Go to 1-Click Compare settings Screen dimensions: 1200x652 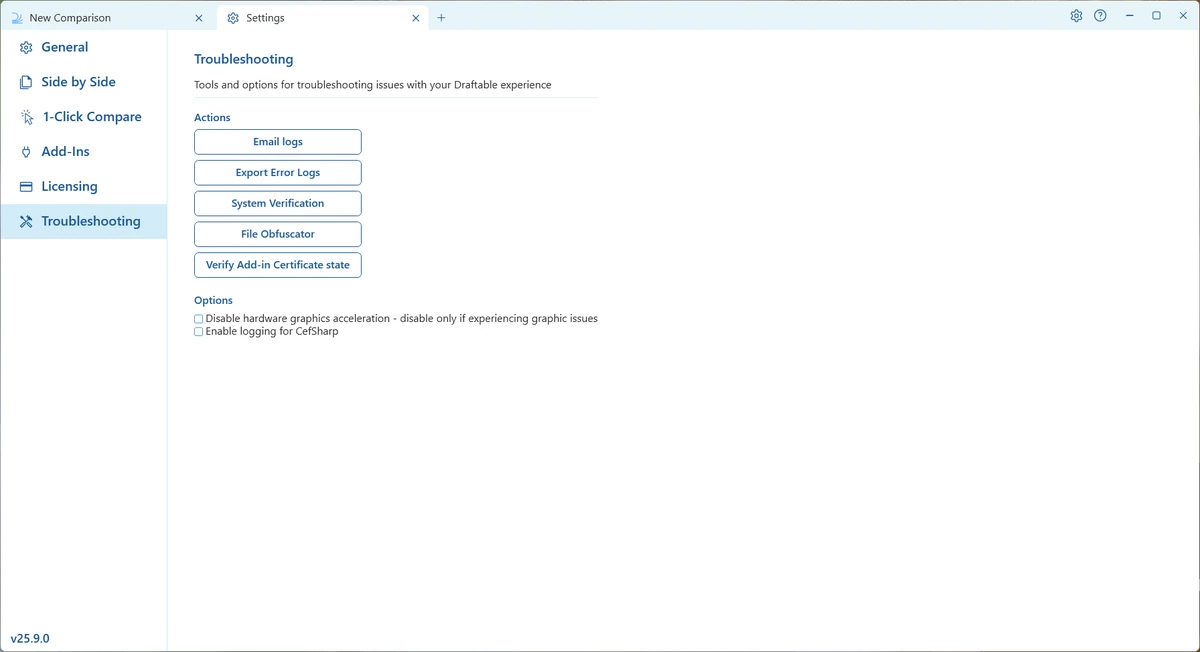pos(83,117)
